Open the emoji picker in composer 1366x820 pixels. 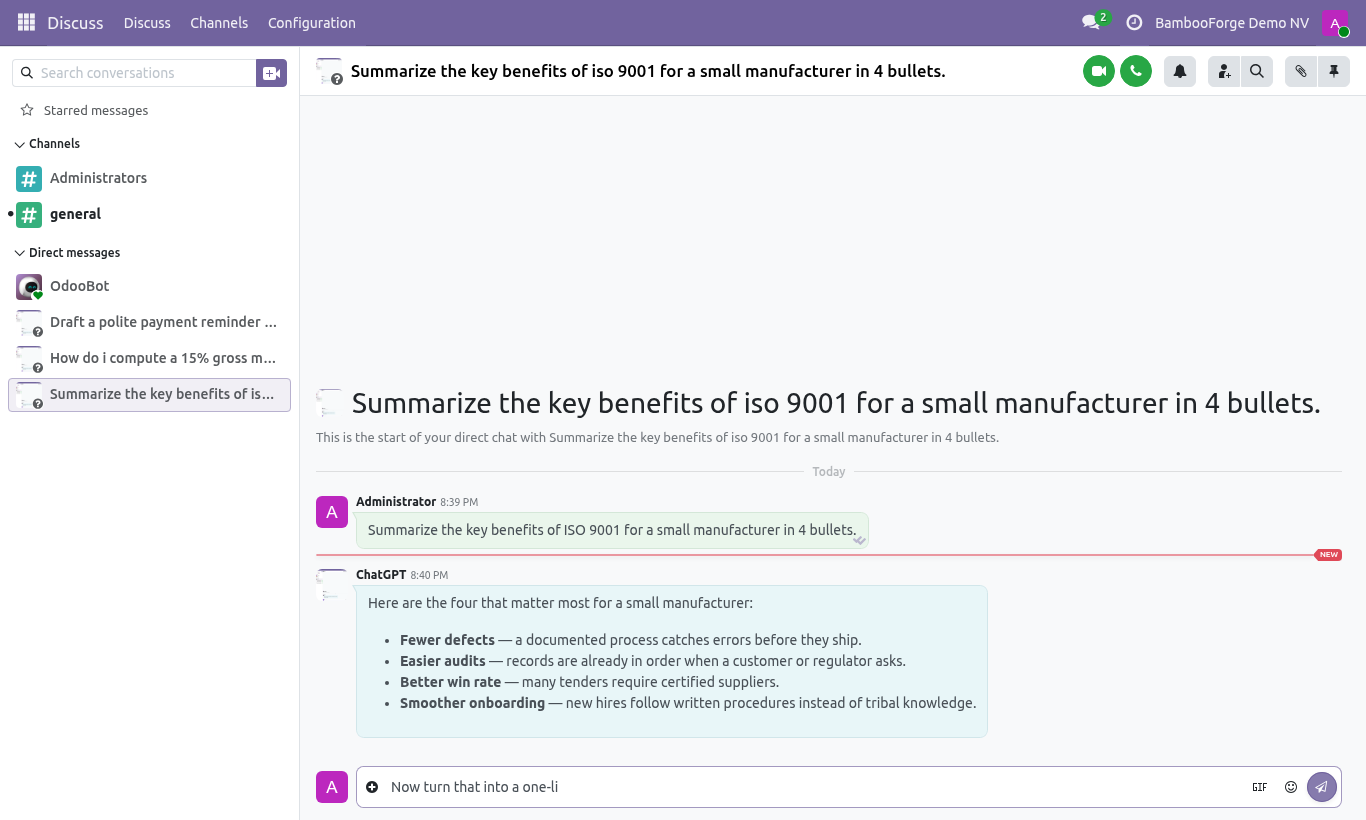click(1290, 787)
